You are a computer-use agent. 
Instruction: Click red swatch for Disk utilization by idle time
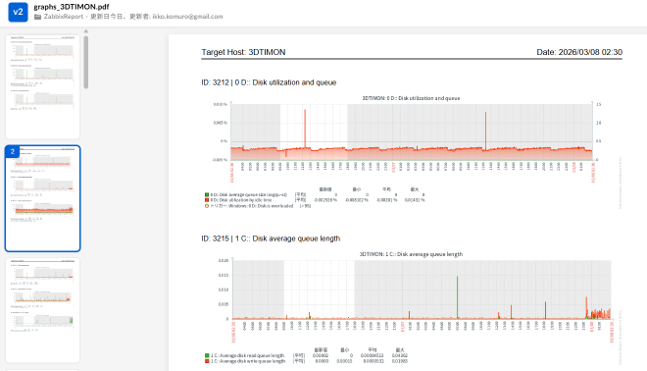coord(207,200)
